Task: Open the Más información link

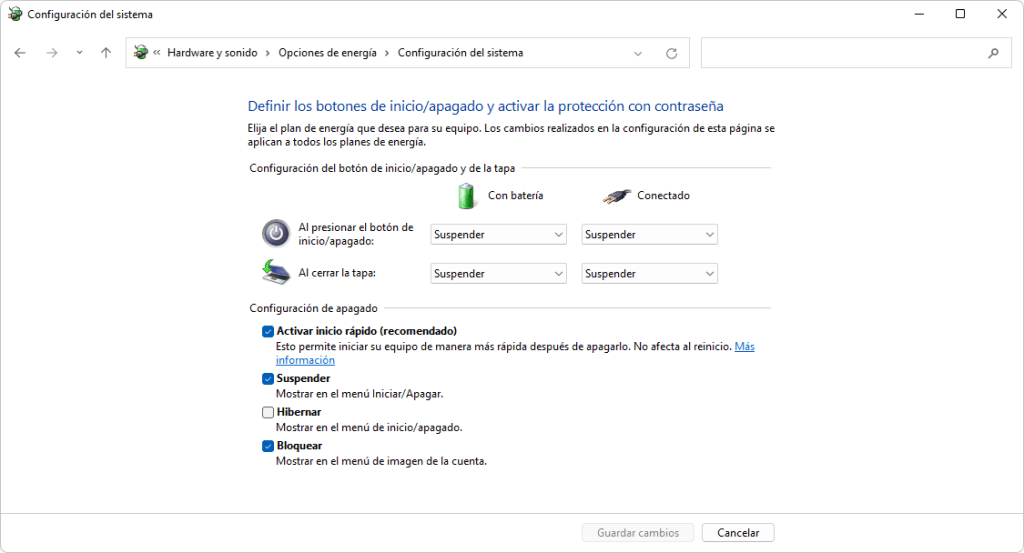Action: coord(744,347)
